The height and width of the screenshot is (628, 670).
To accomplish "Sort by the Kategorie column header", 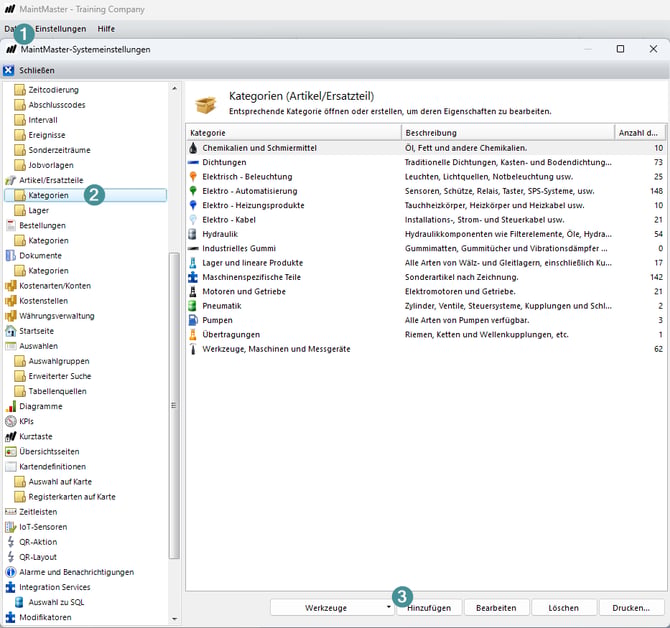I will tap(294, 133).
